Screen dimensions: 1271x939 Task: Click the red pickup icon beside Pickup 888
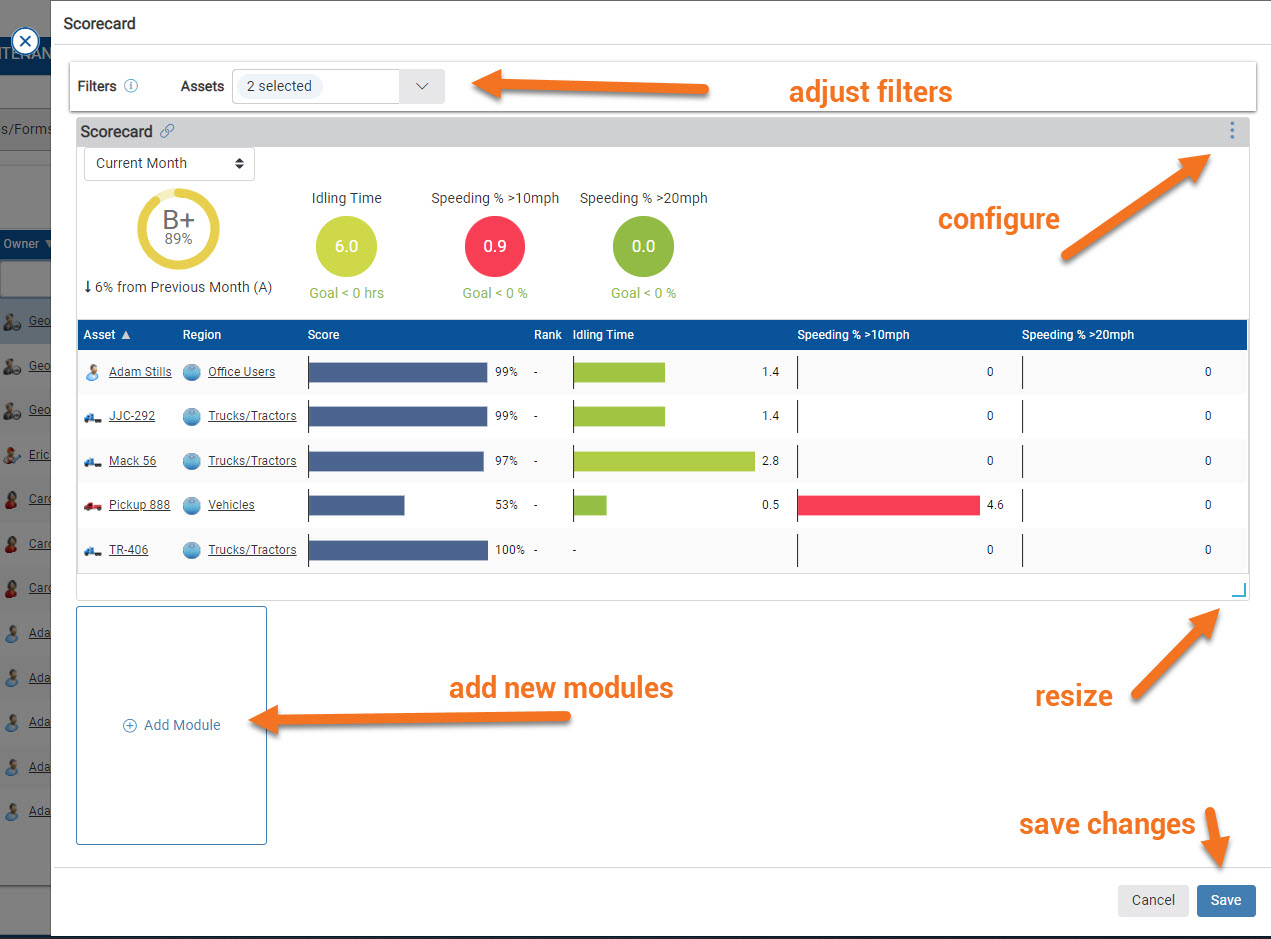click(x=91, y=505)
